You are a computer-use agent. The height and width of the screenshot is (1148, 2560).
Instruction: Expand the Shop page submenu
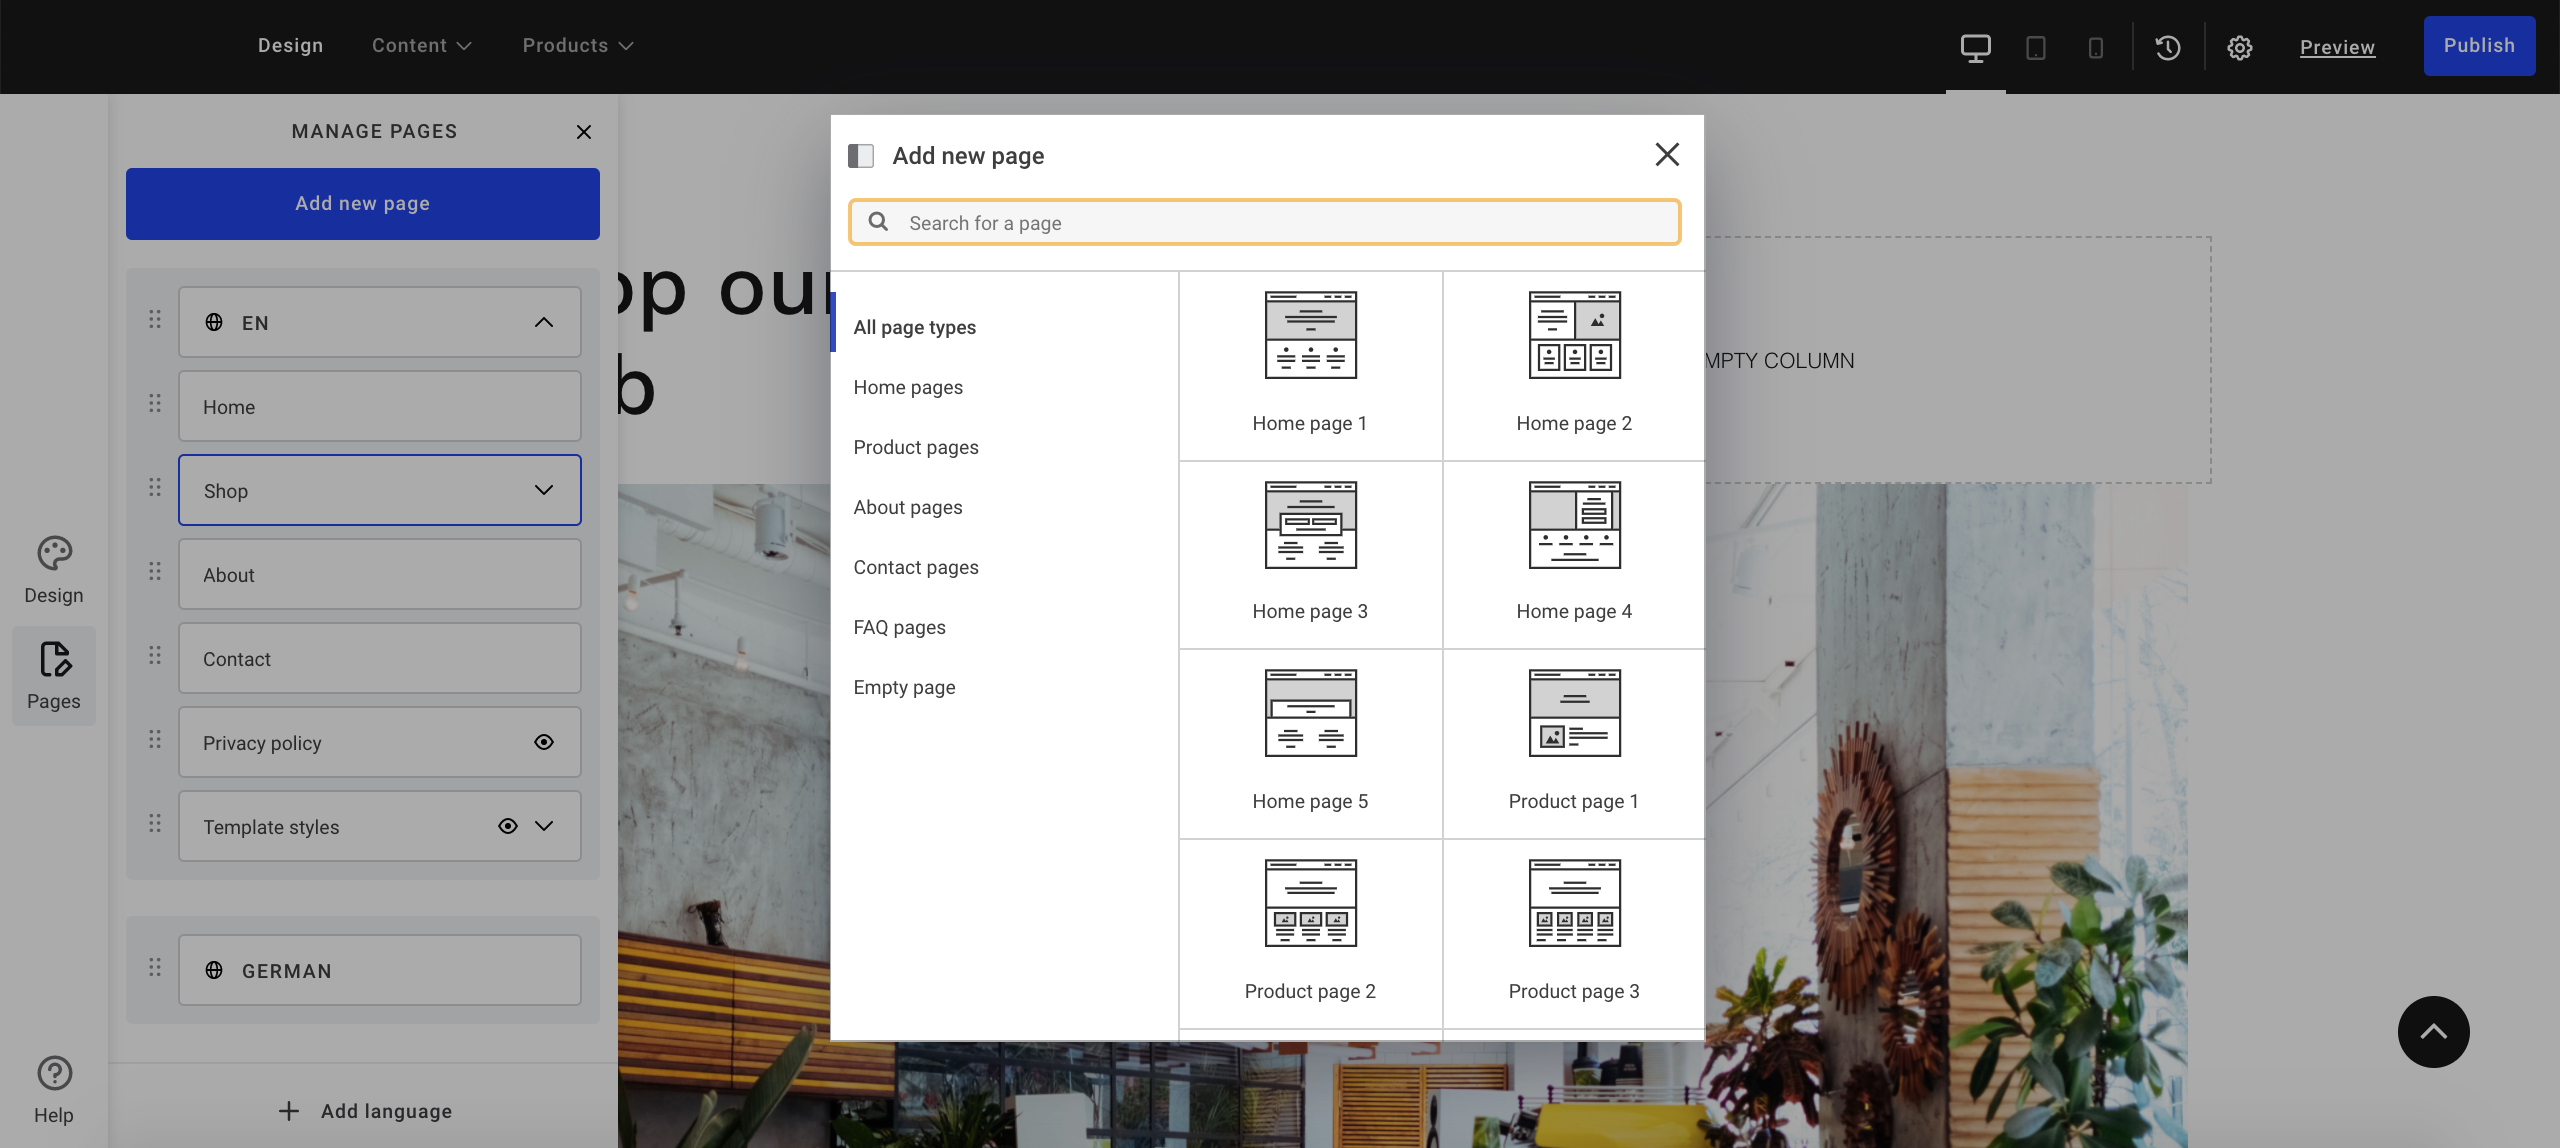pos(544,490)
